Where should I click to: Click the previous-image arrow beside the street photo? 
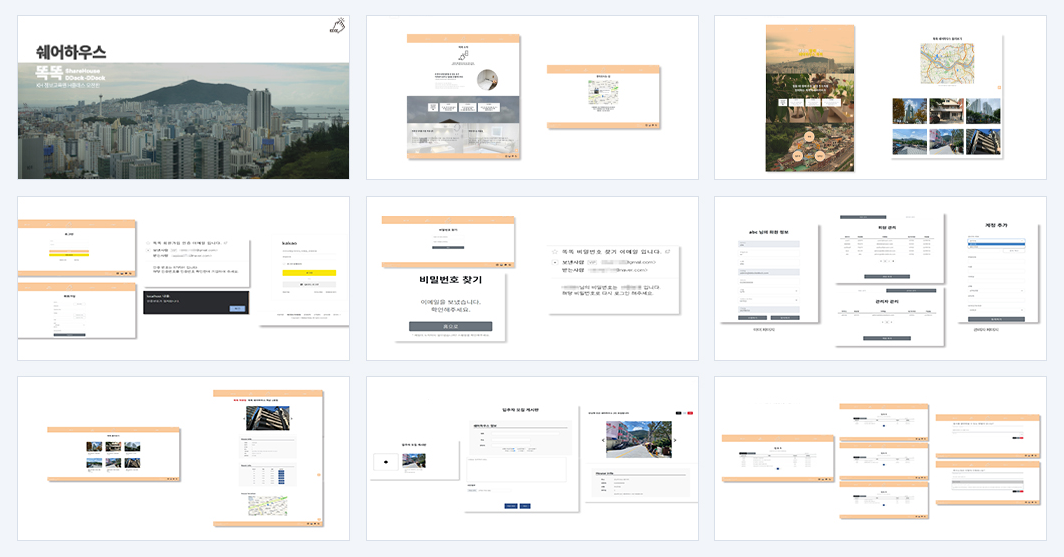tap(603, 440)
